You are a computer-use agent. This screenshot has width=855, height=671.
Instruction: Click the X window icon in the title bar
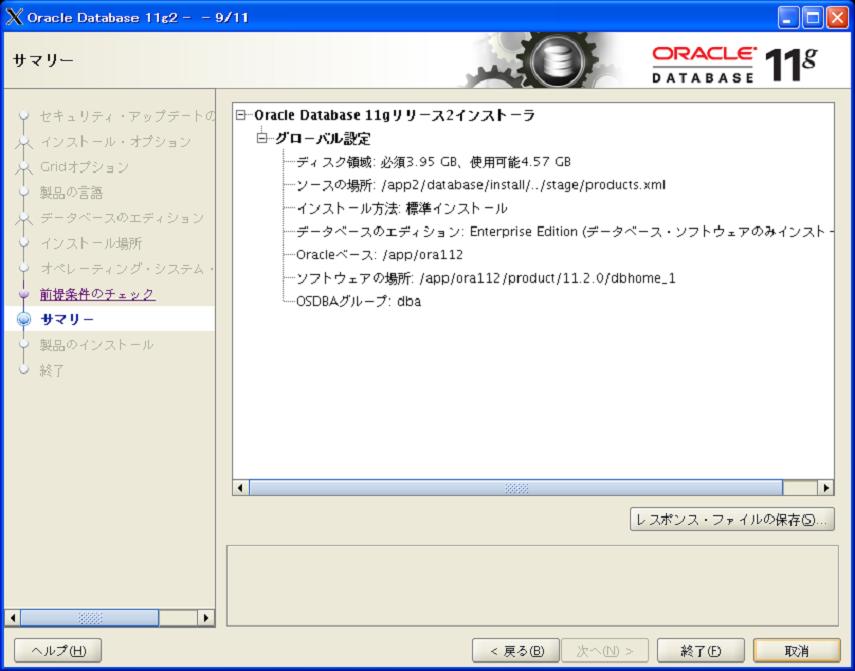tap(14, 17)
